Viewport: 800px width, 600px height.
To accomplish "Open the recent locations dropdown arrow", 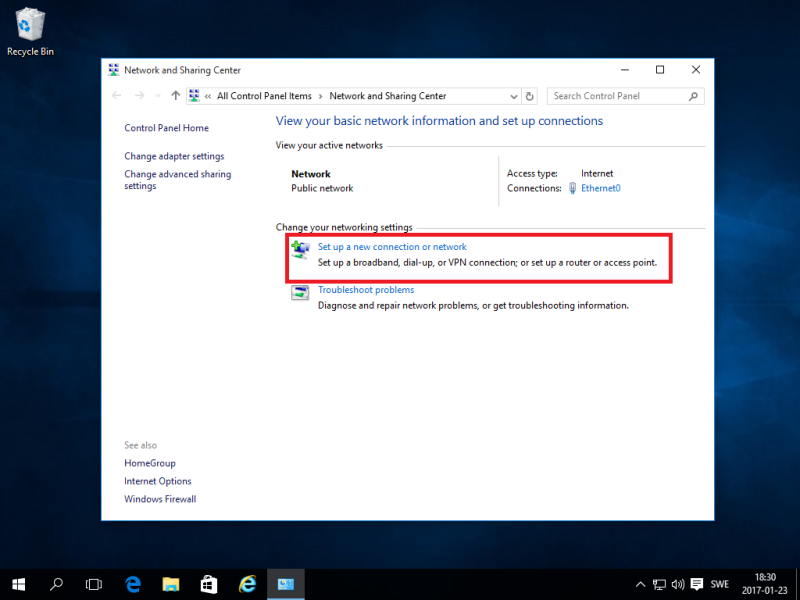I will 158,96.
